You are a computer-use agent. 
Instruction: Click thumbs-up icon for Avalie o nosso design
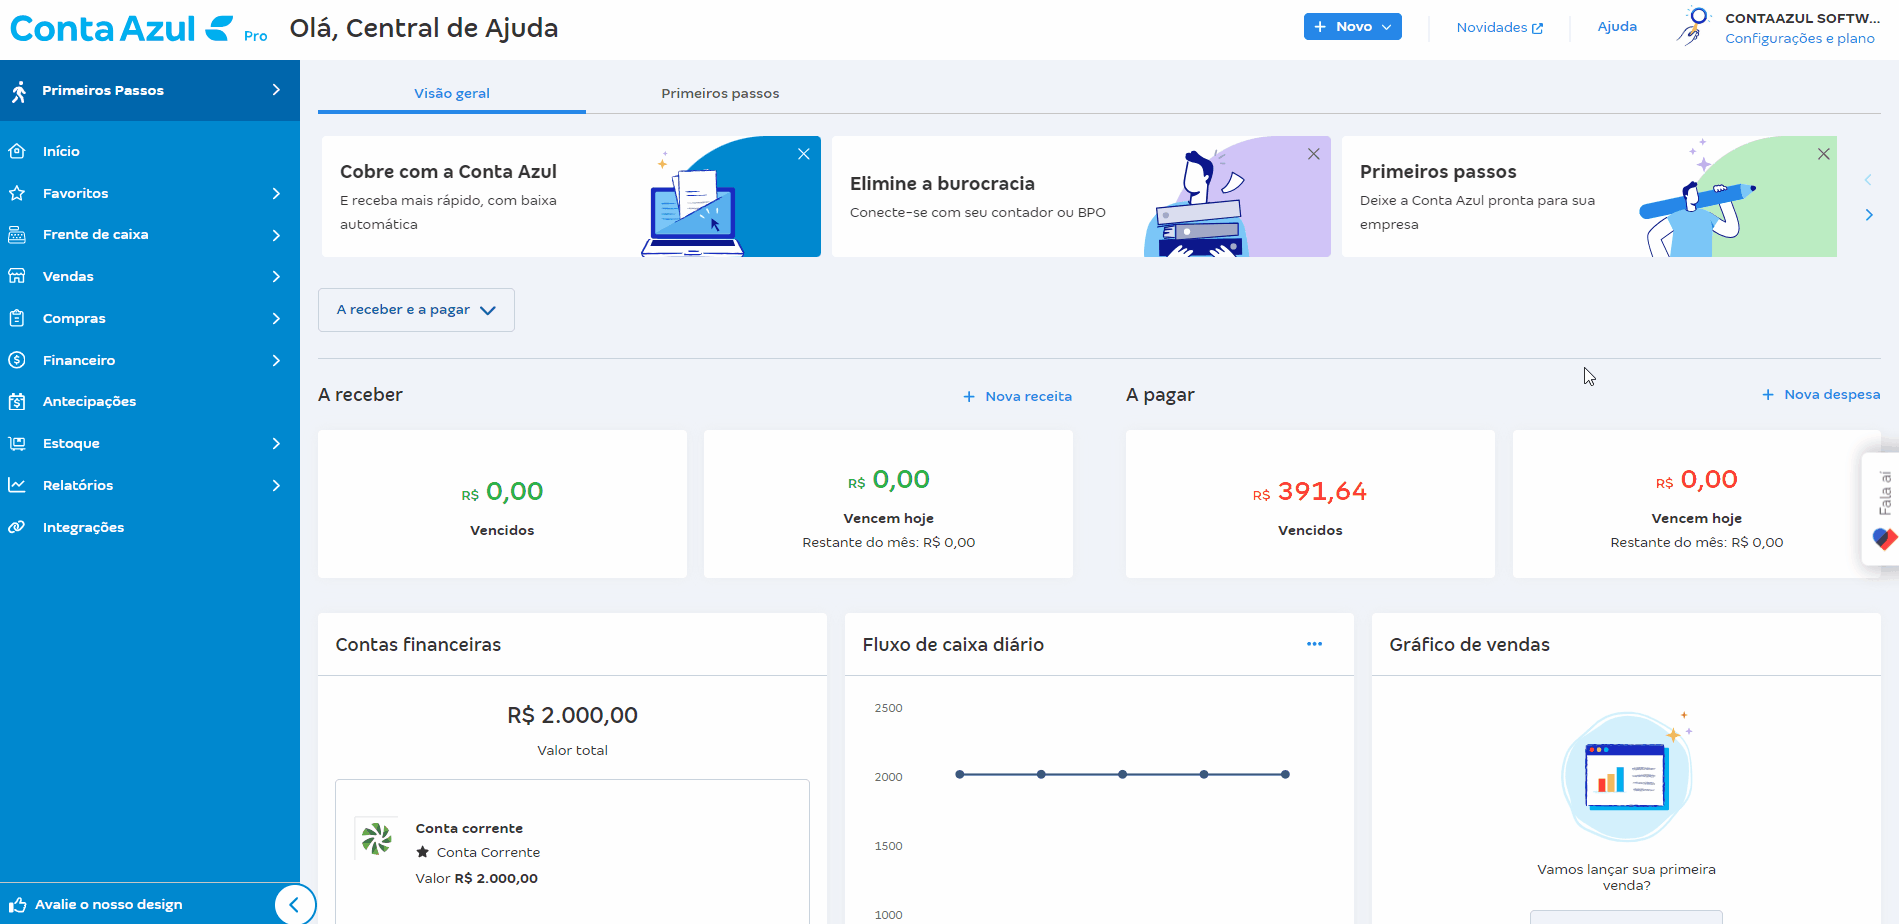point(18,904)
